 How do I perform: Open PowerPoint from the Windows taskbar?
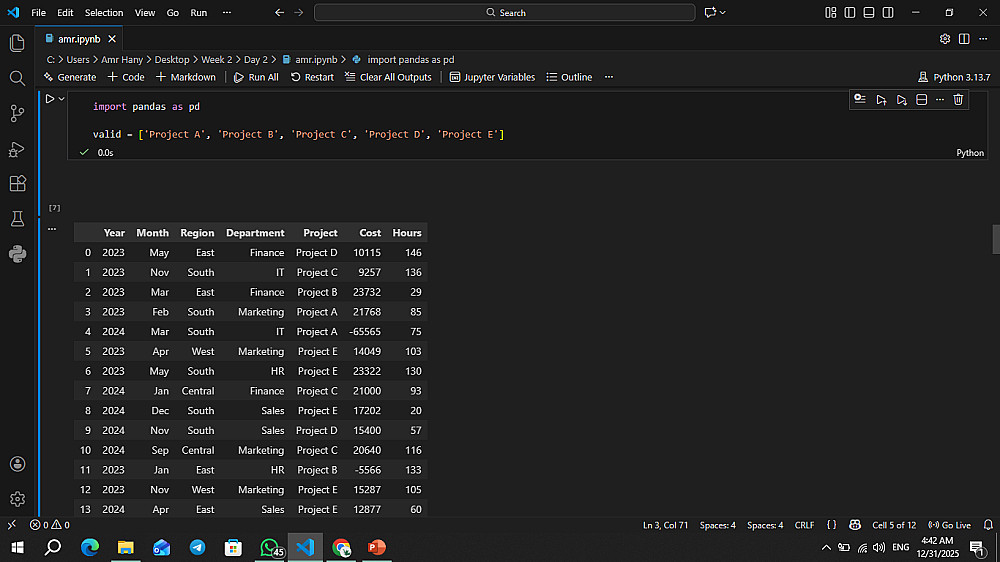(x=377, y=547)
